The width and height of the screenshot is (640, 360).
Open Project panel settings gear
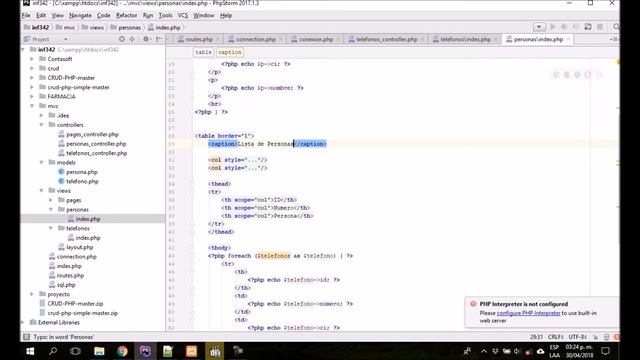[x=146, y=39]
